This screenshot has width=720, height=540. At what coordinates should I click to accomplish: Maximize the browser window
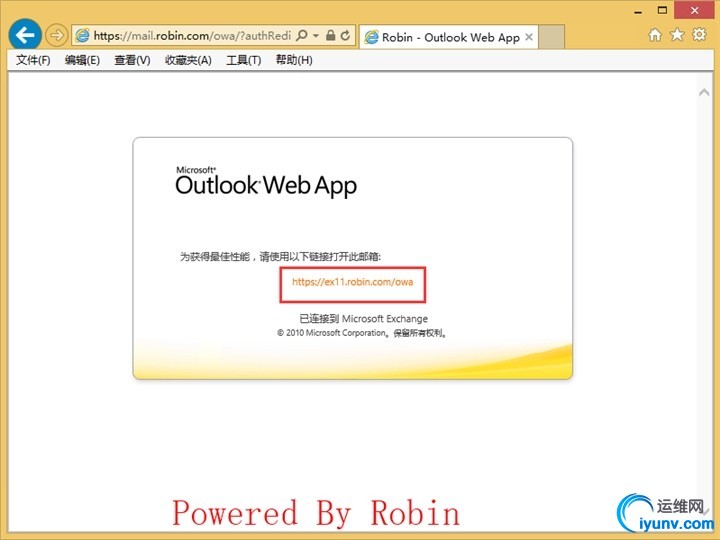pos(662,10)
